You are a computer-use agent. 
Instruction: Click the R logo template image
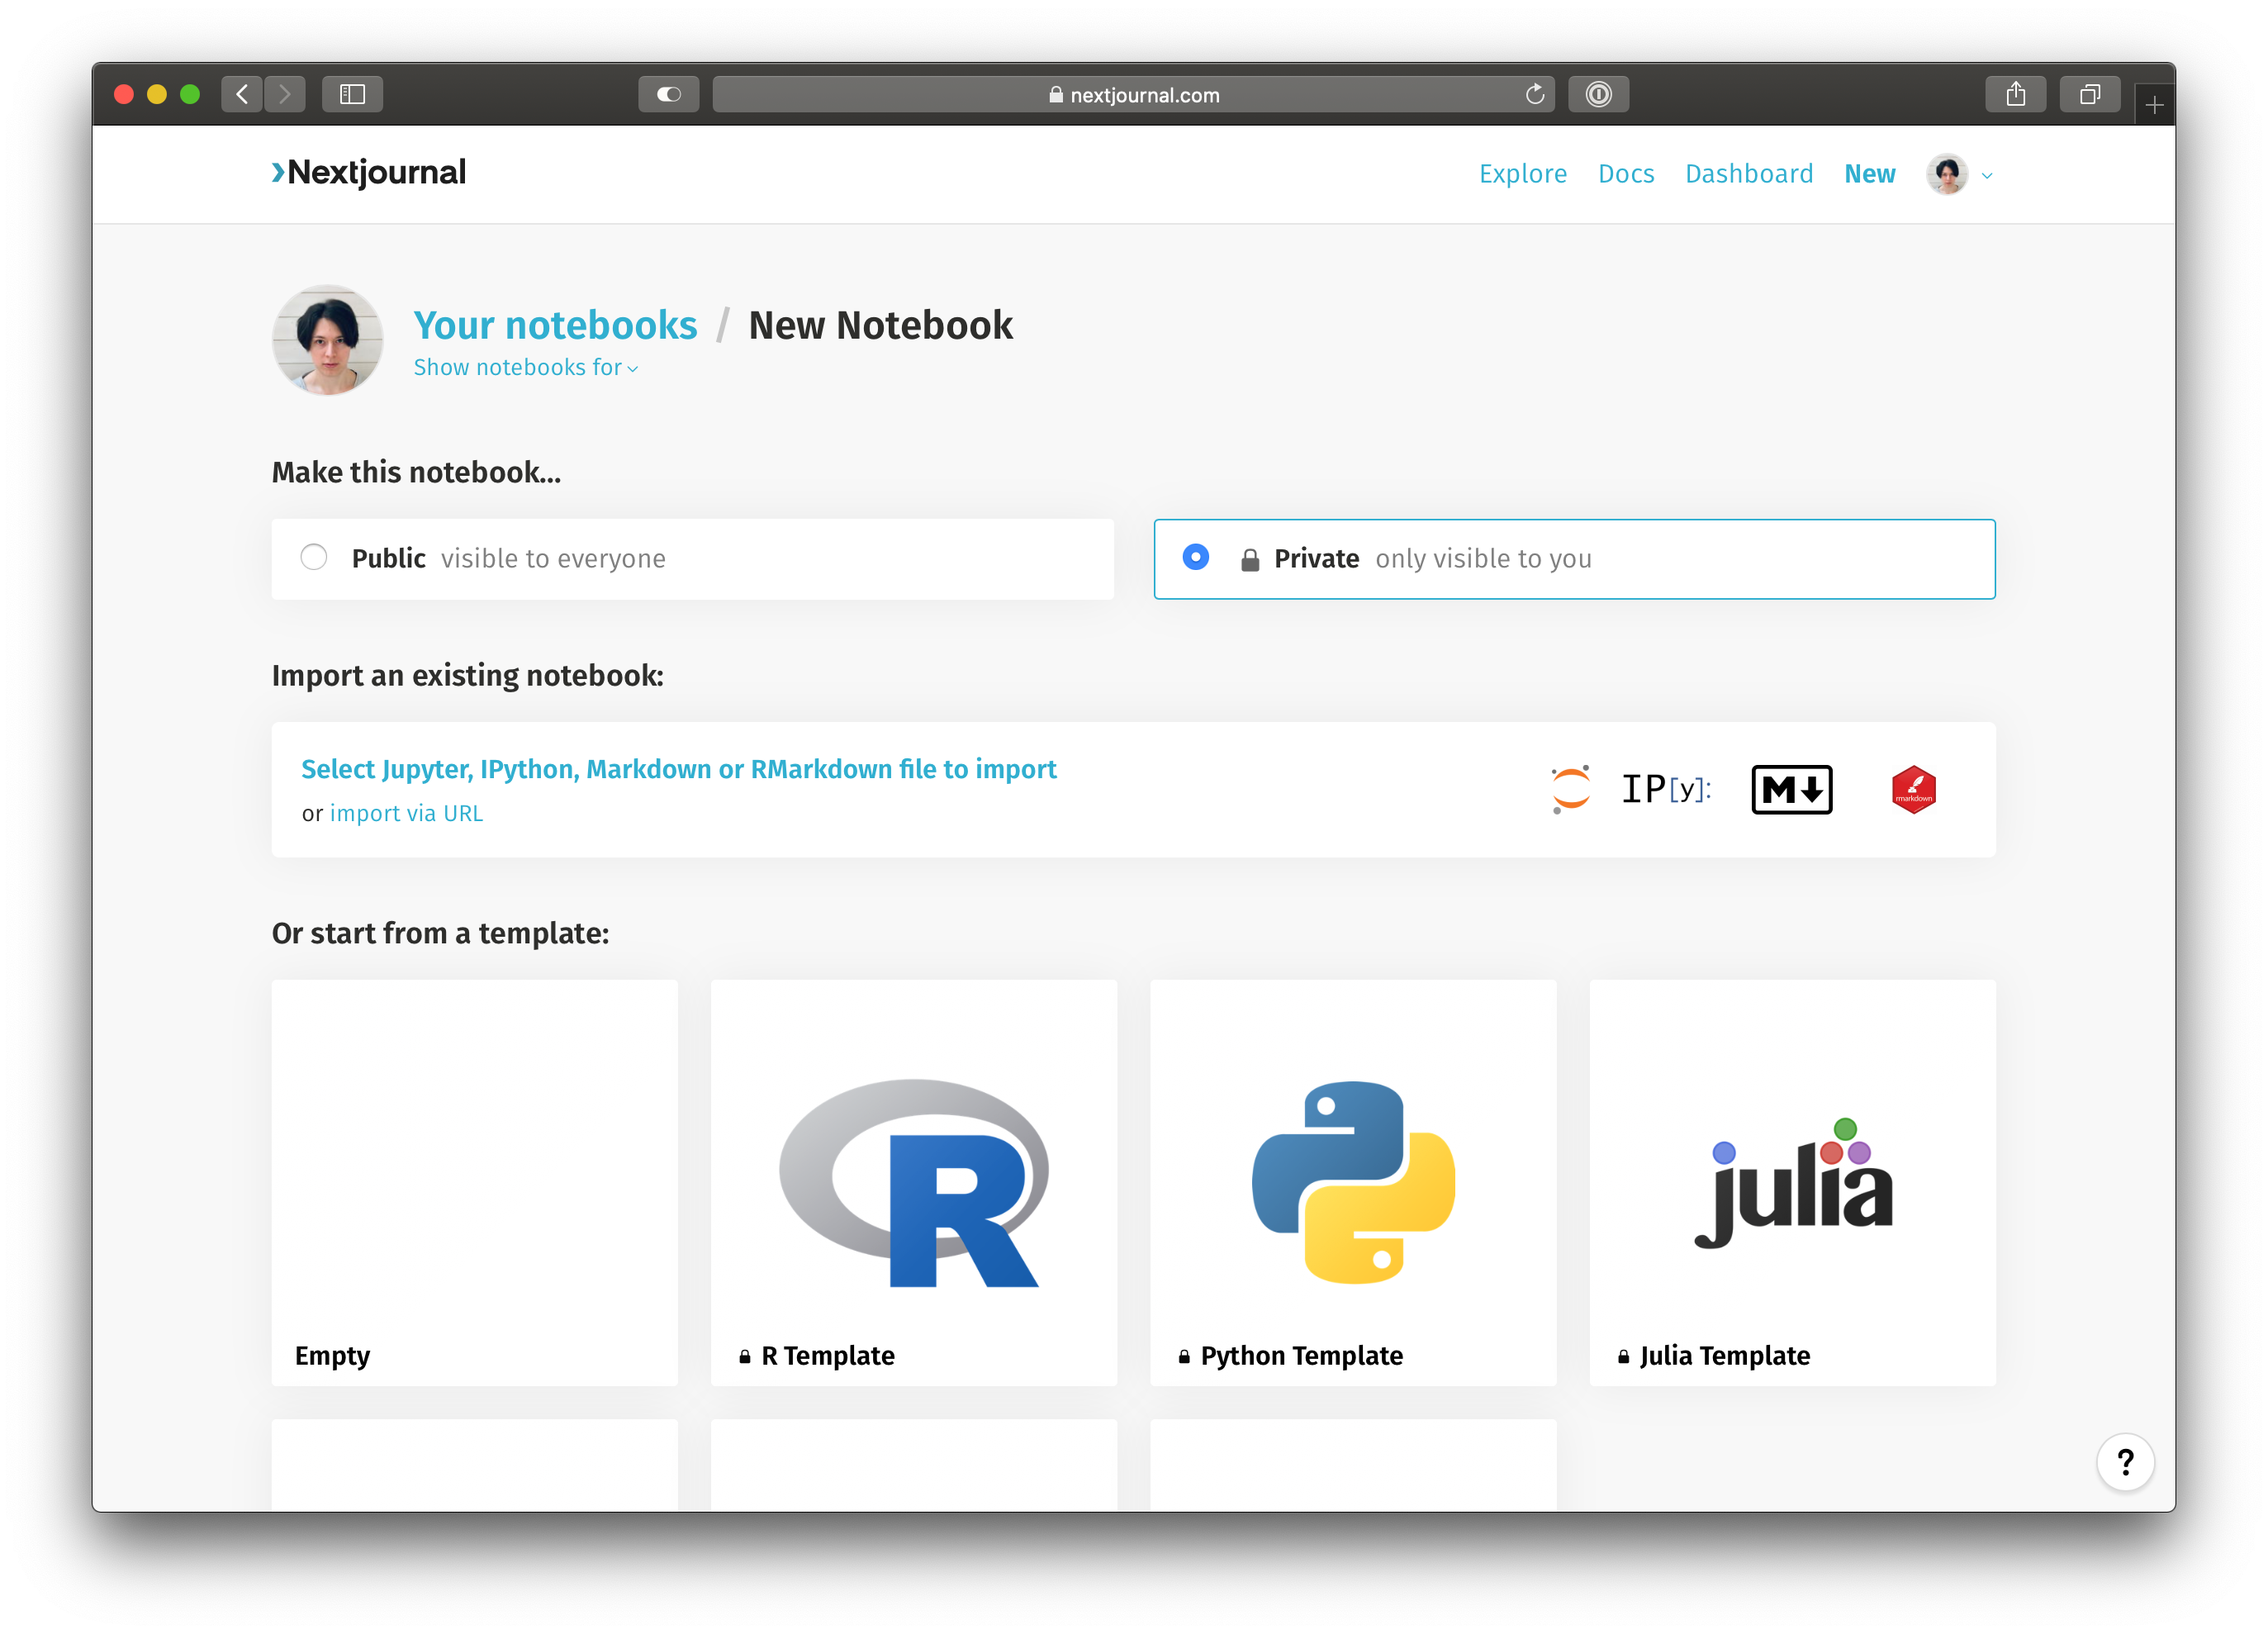pos(913,1182)
